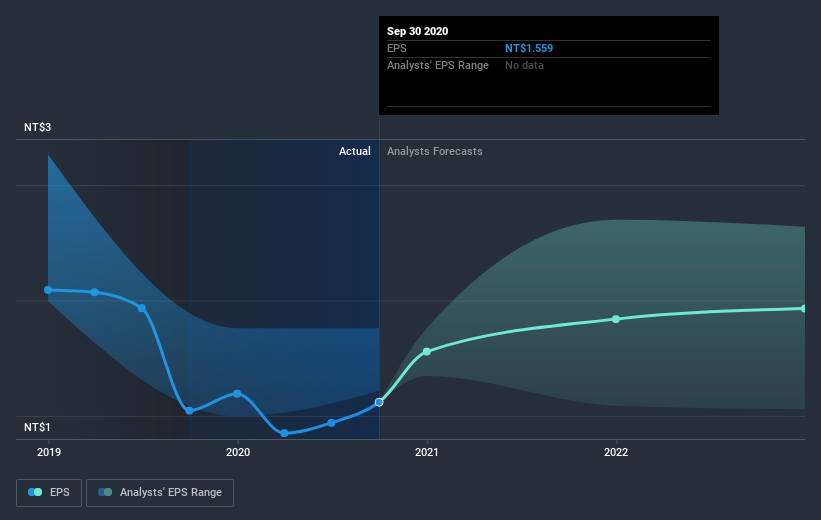This screenshot has height=520, width=821.
Task: Click the 2020 x-axis label
Action: click(238, 452)
